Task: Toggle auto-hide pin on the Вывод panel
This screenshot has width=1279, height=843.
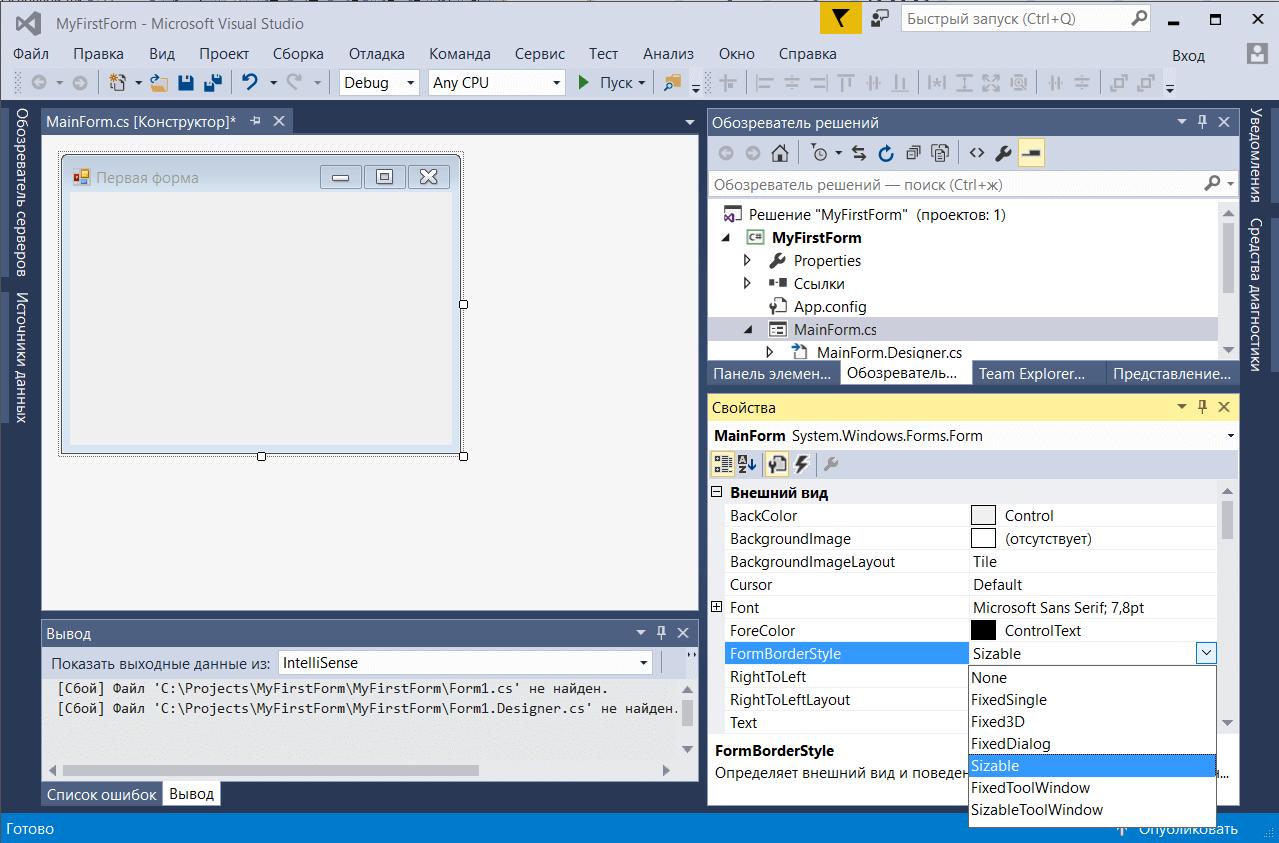Action: [661, 633]
